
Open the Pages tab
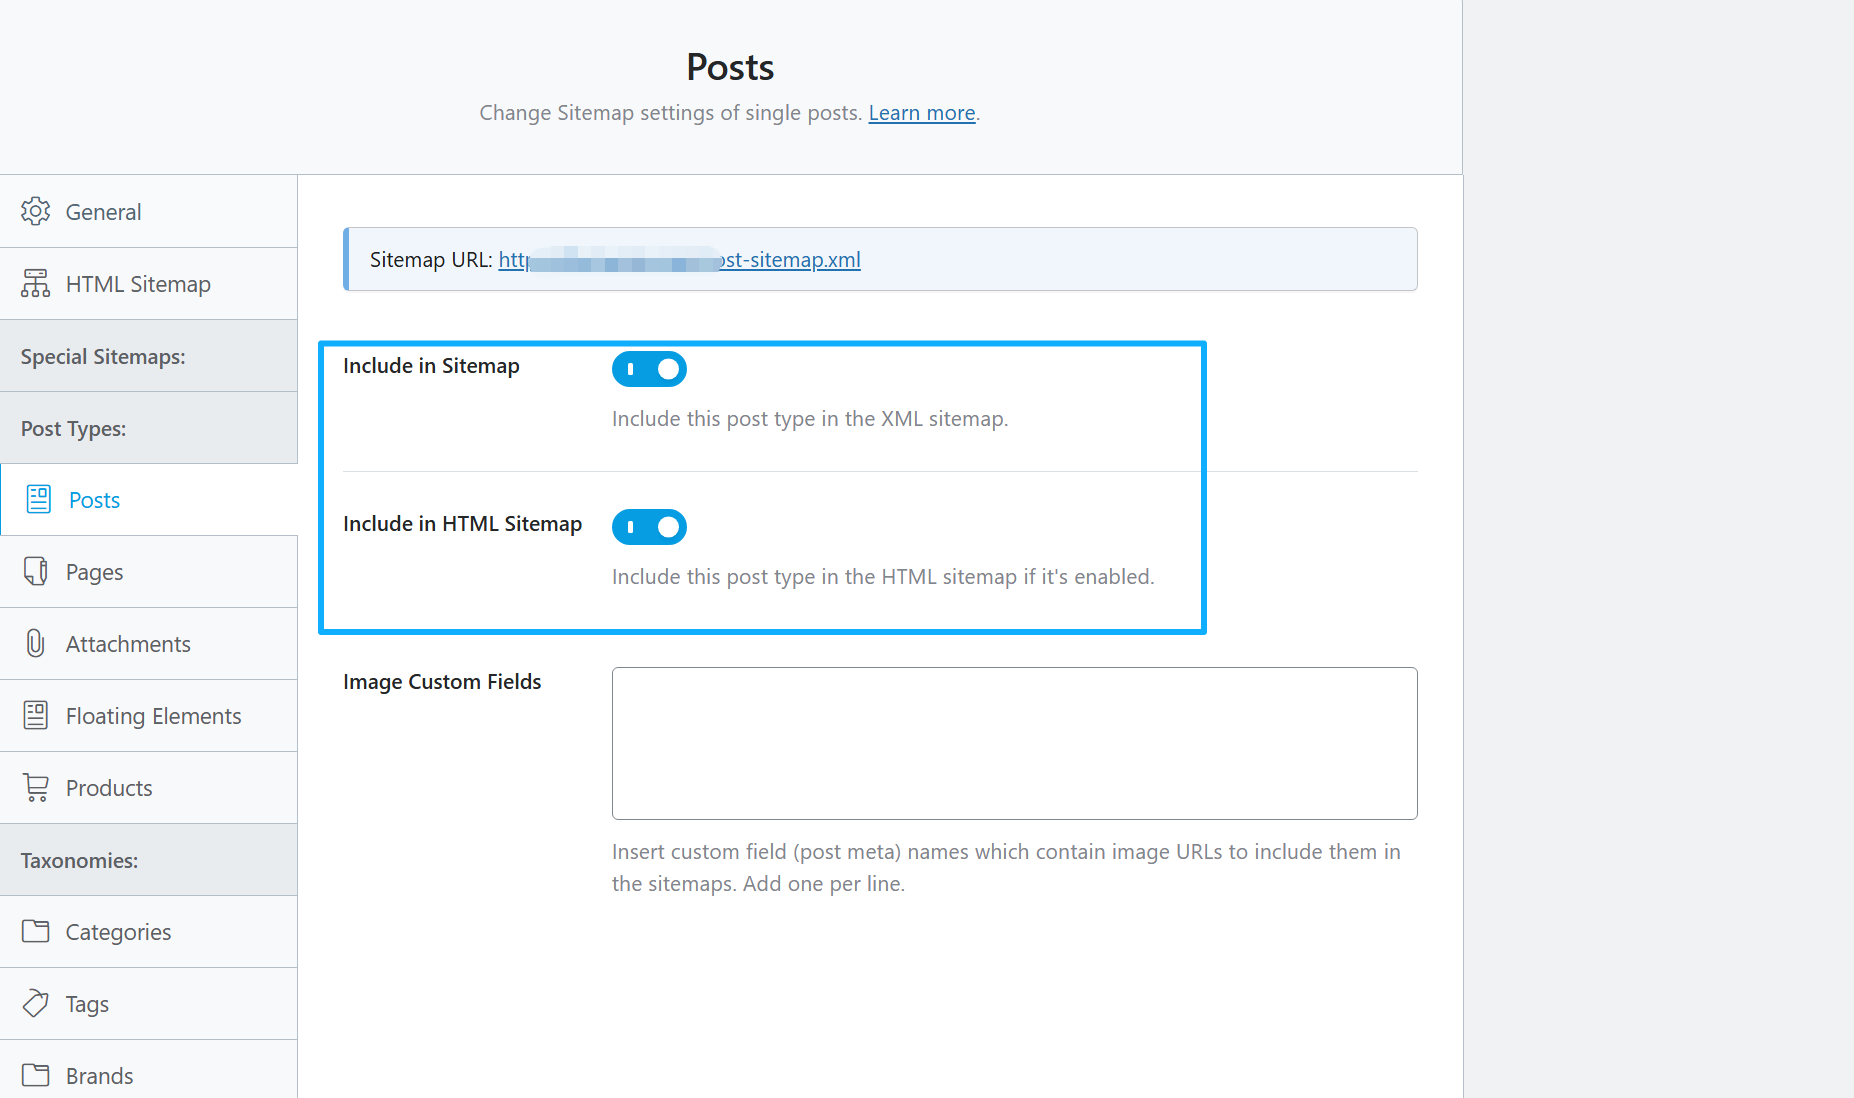[149, 572]
